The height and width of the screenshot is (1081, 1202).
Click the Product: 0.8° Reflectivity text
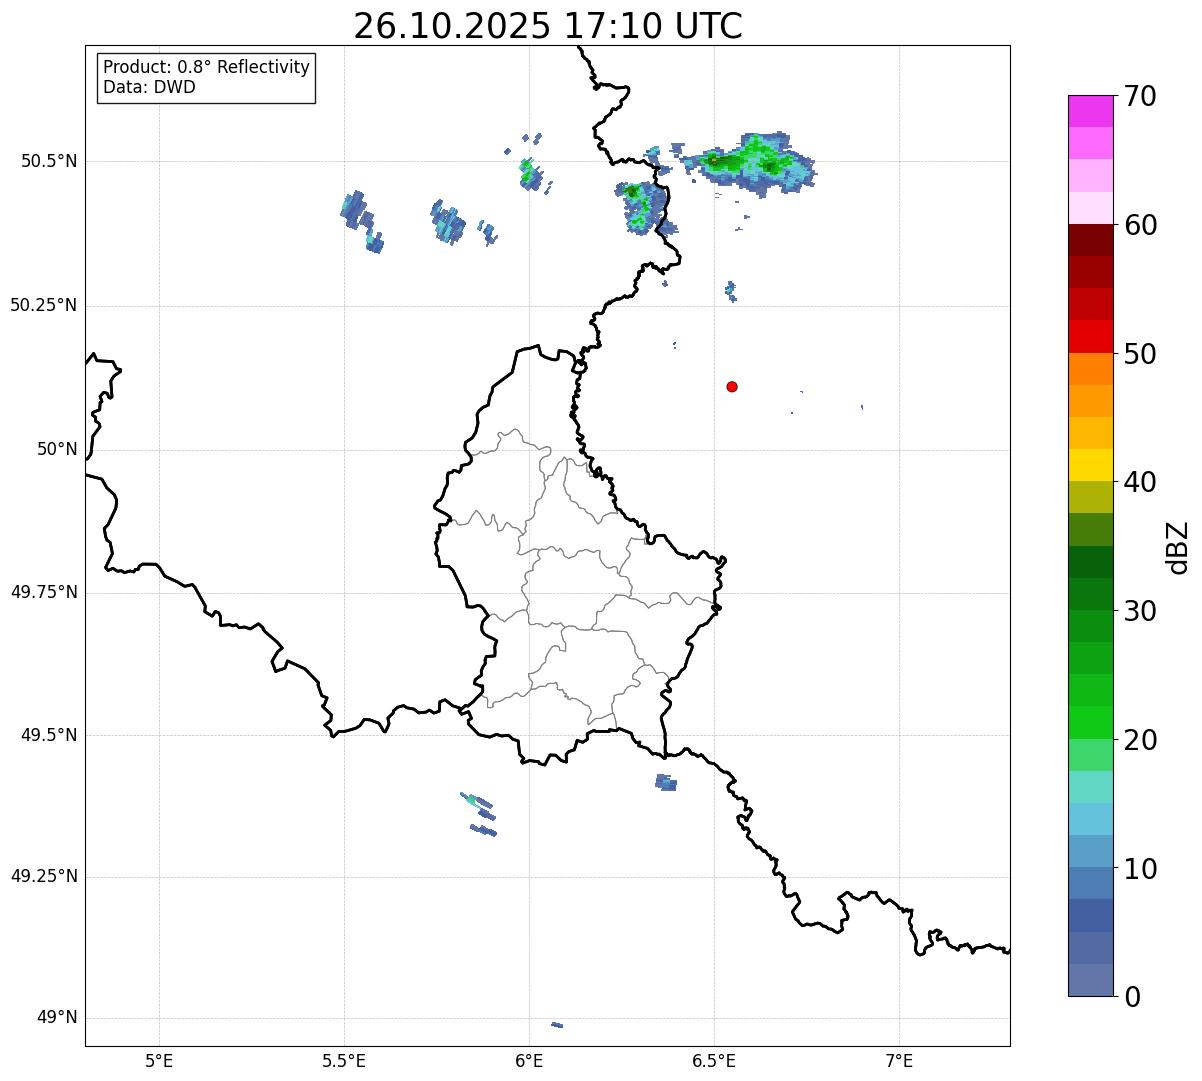(x=206, y=67)
